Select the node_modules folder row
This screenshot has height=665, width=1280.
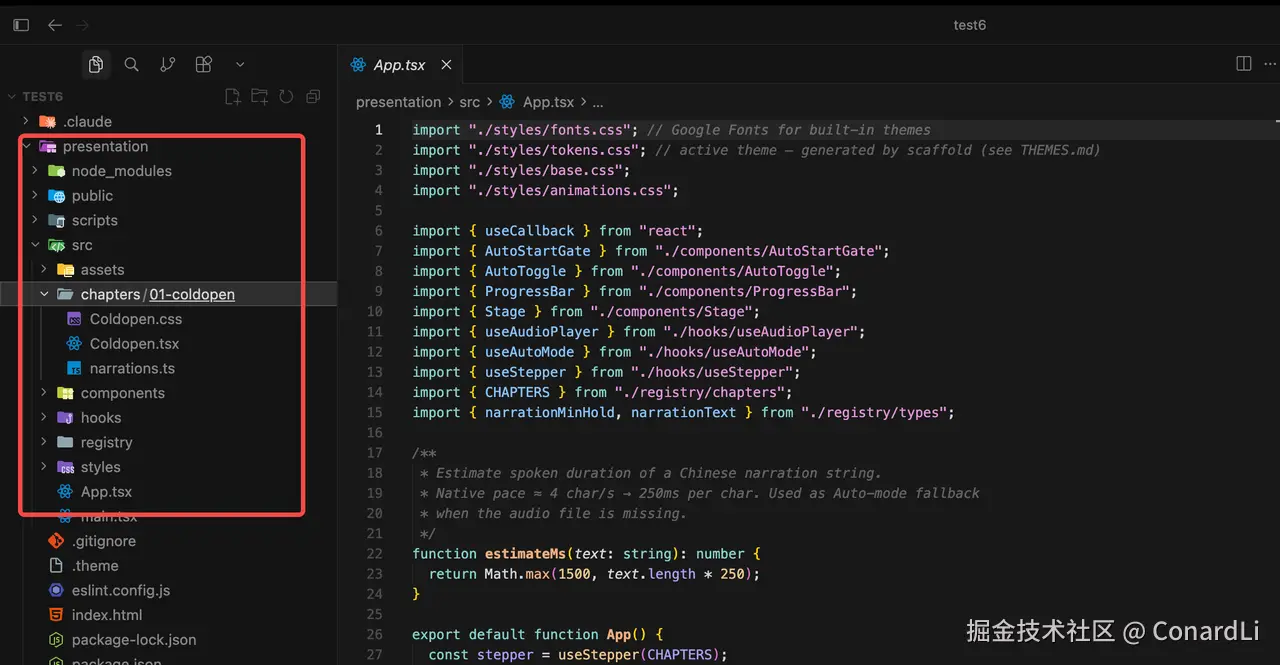(168, 171)
